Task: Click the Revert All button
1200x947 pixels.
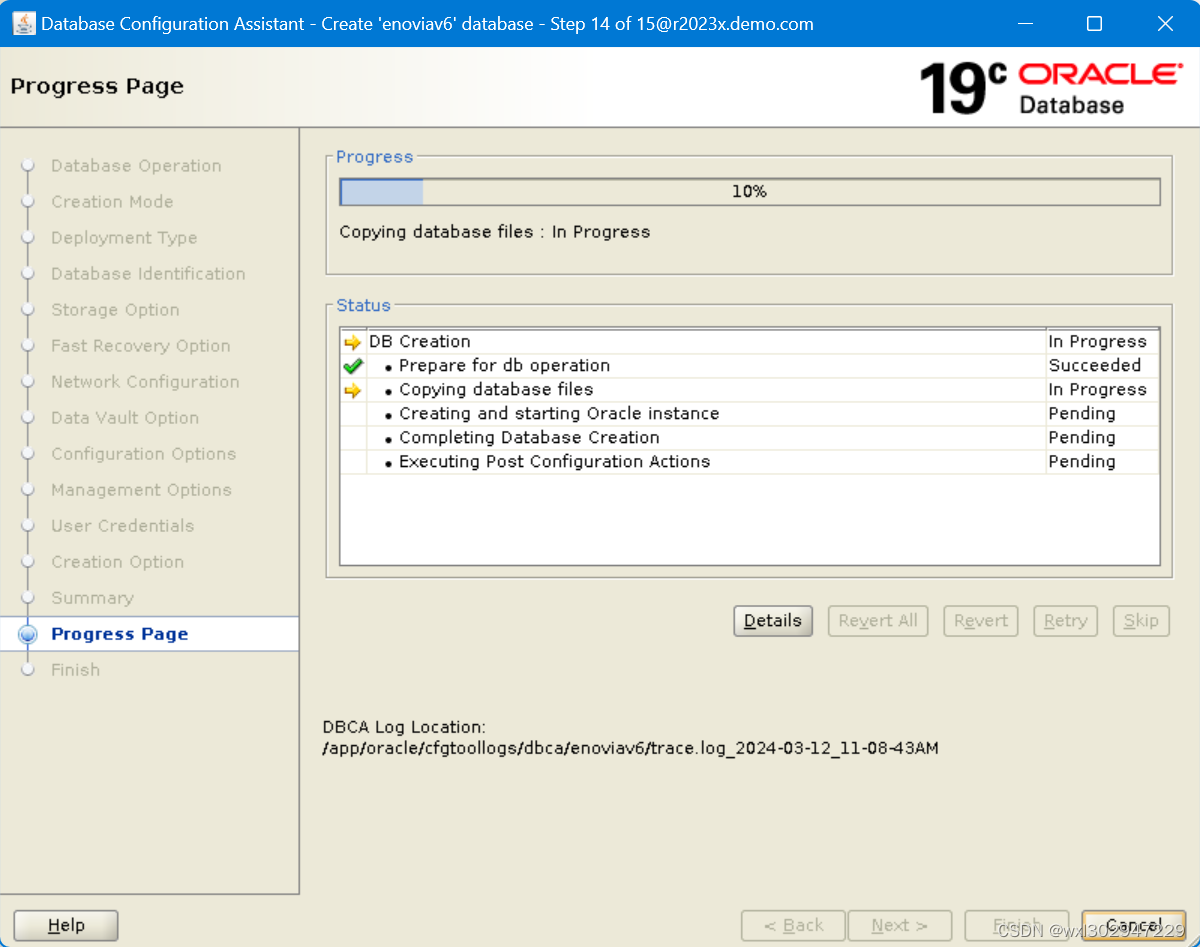Action: [878, 621]
